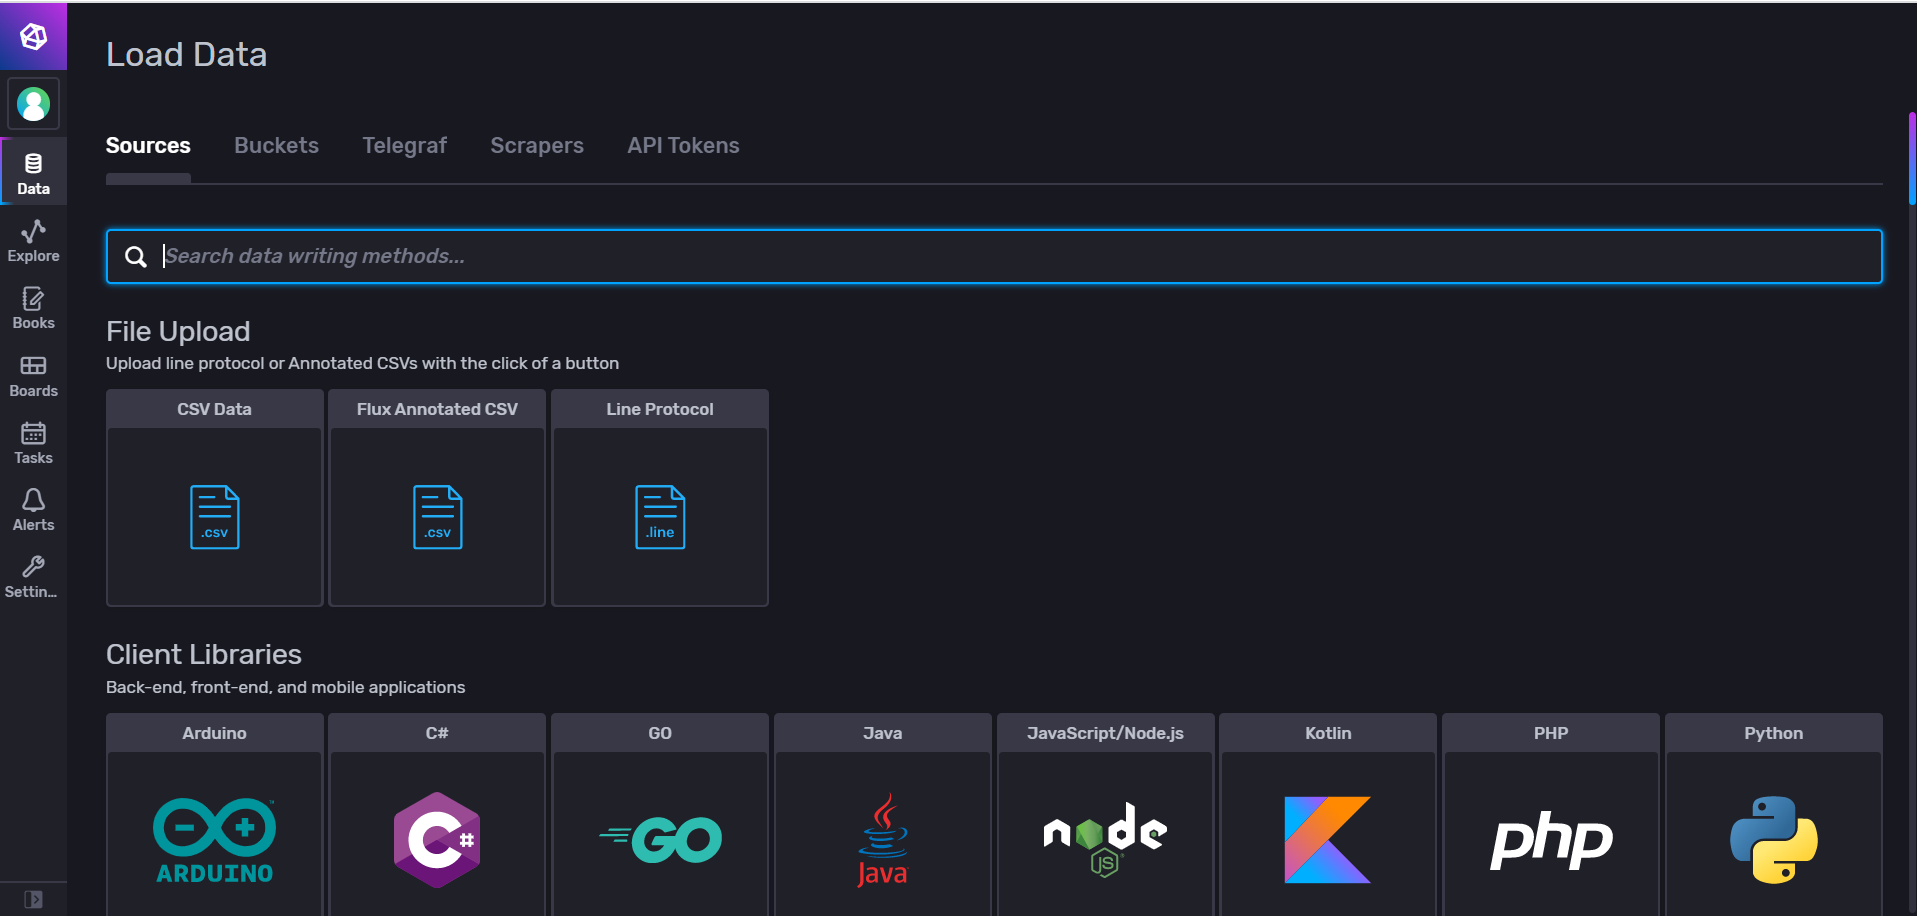This screenshot has width=1917, height=916.
Task: Switch to the Sources tab
Action: tap(148, 146)
